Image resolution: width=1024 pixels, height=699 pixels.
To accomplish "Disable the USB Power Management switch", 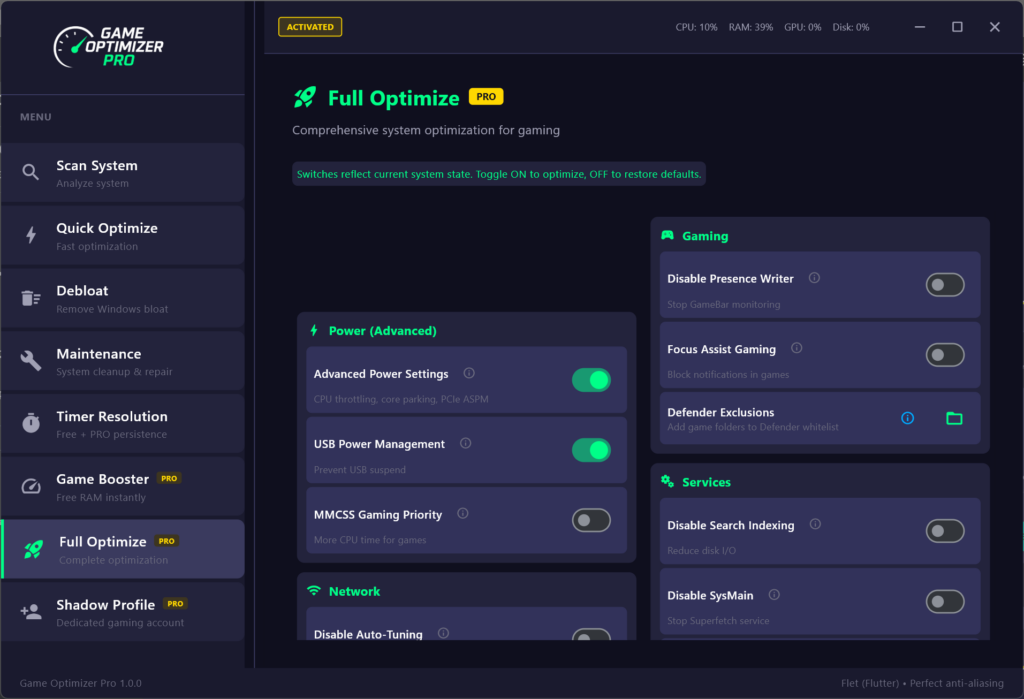I will (591, 450).
